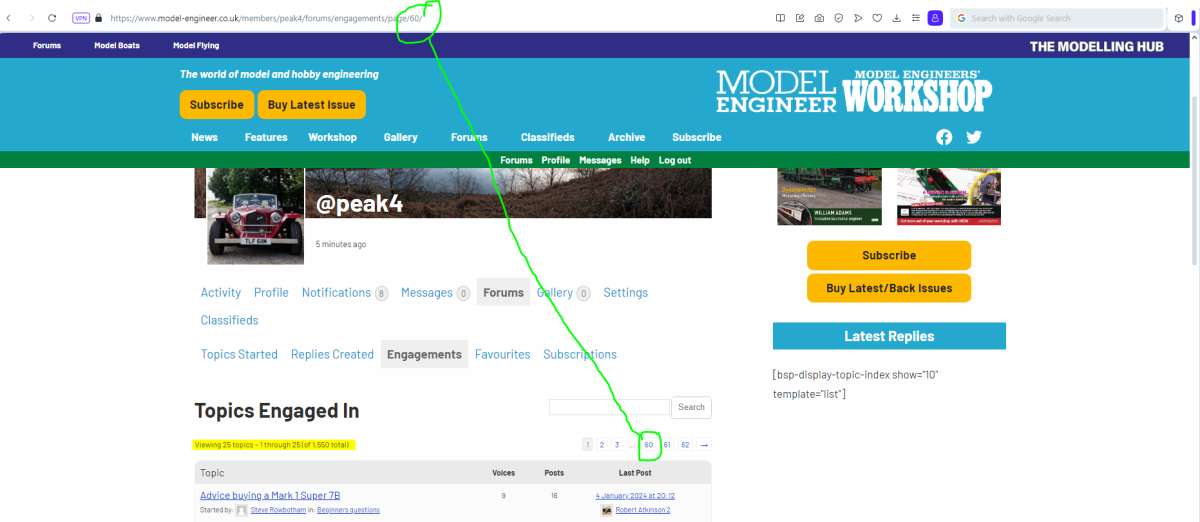Open the Settings profile tab

click(626, 293)
